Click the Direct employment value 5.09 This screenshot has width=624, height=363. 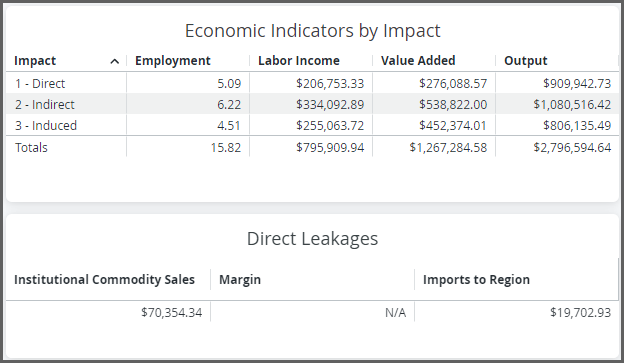(x=229, y=84)
